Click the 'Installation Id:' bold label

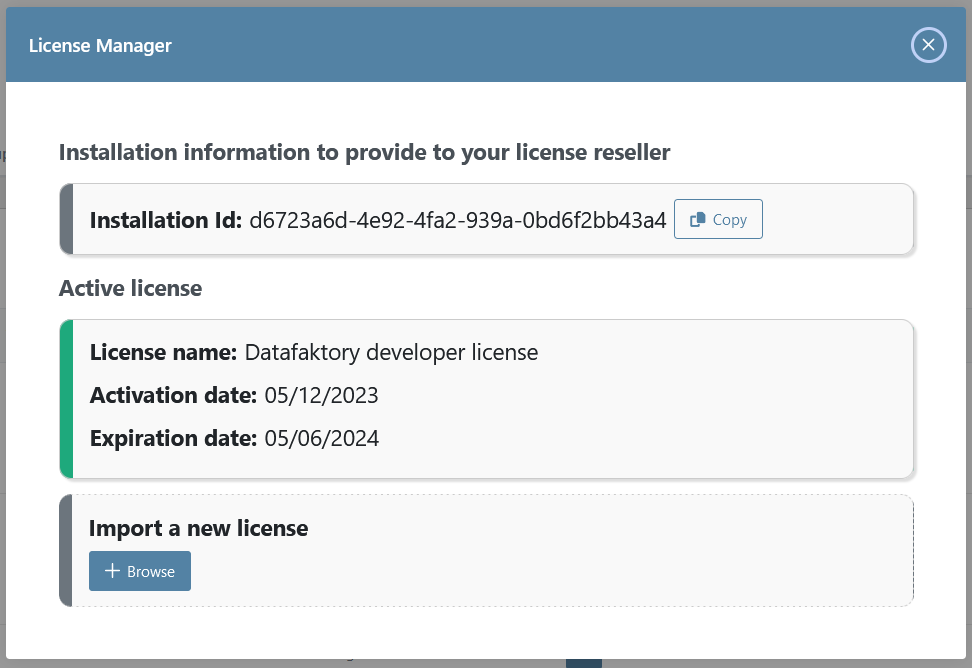pos(166,220)
